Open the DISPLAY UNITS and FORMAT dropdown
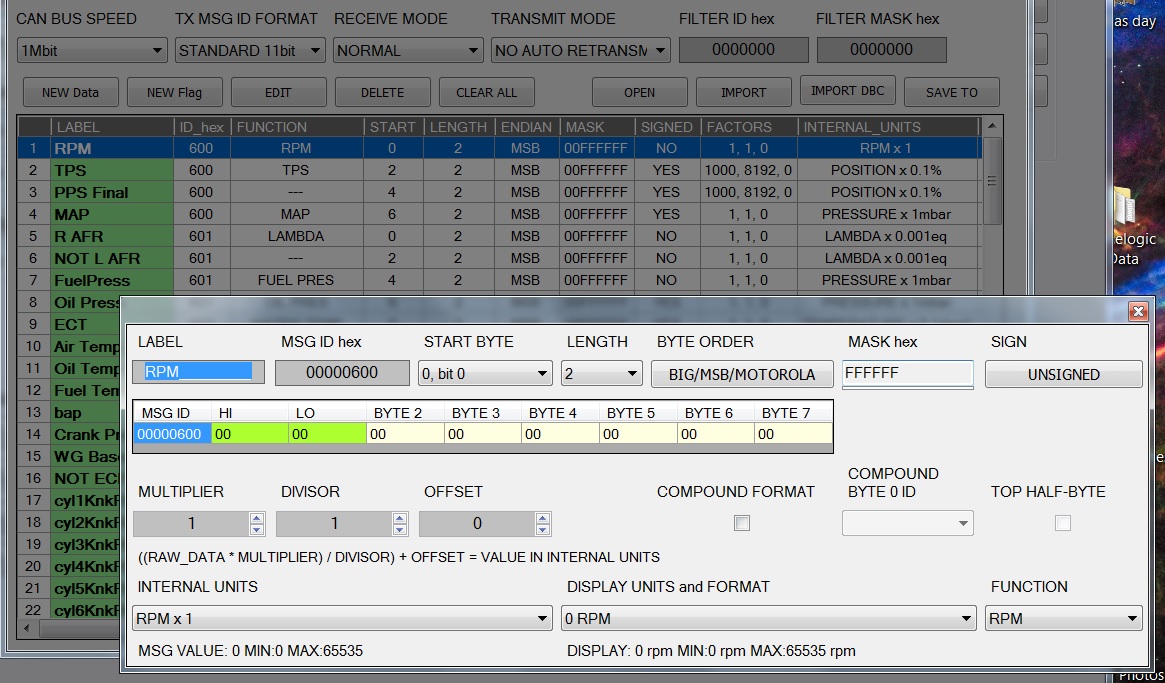 tap(767, 618)
